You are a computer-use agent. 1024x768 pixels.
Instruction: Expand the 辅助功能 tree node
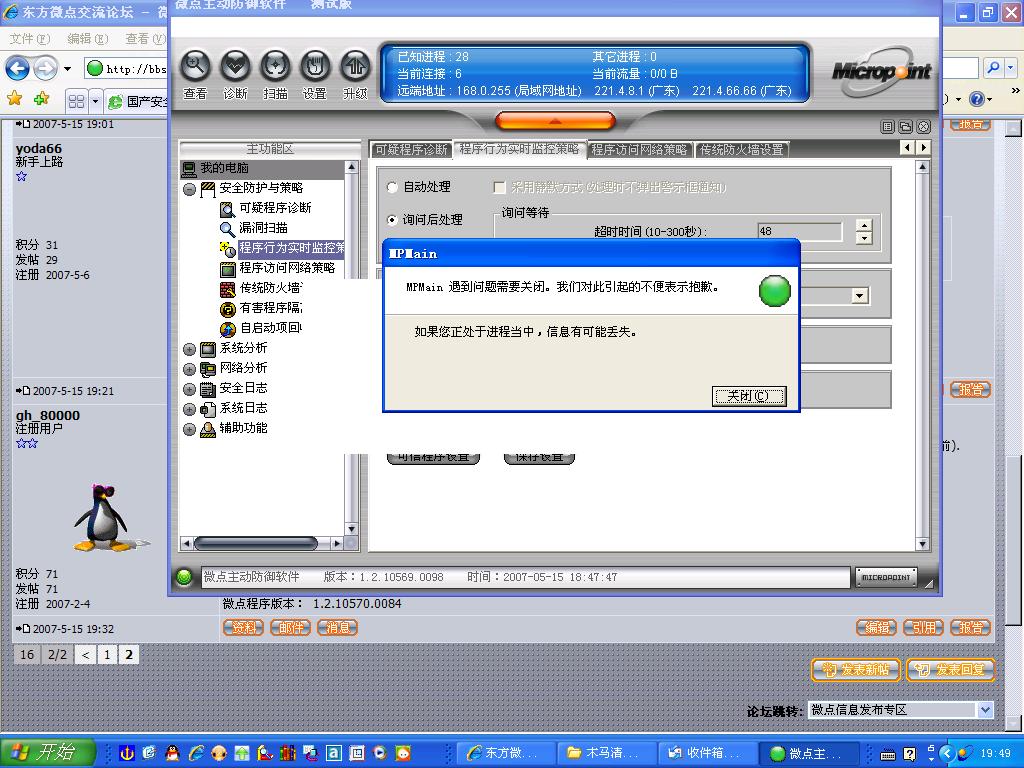tap(189, 429)
